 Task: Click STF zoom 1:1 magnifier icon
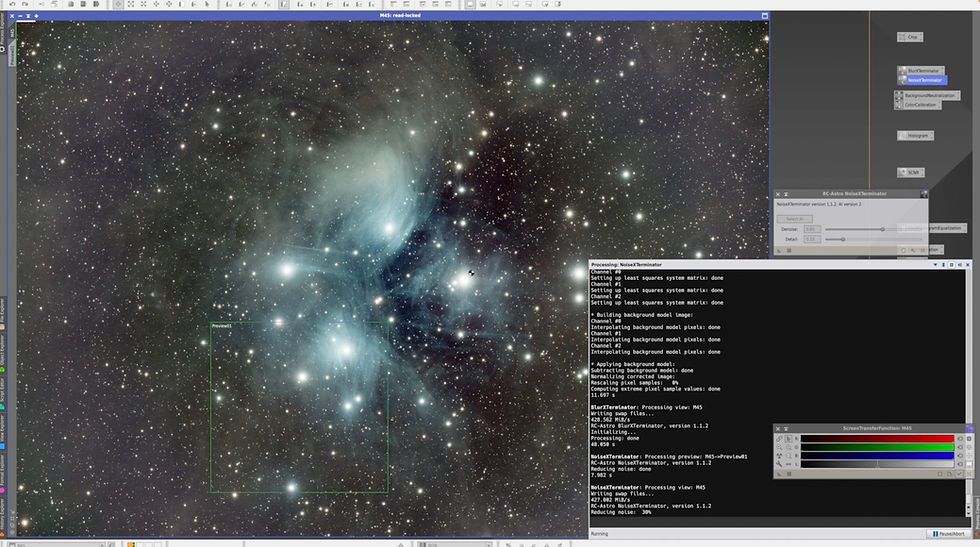[x=788, y=456]
